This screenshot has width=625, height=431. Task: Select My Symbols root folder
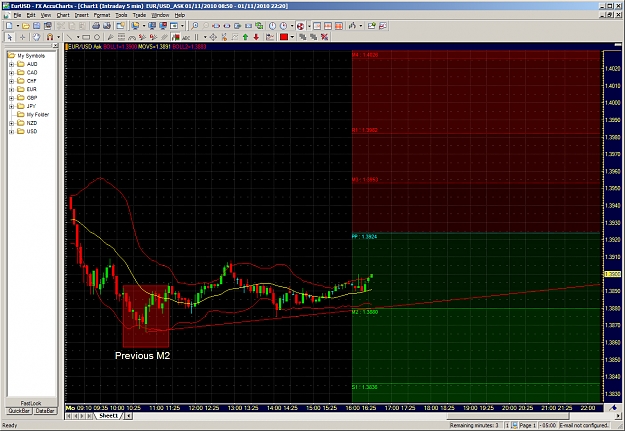(x=31, y=56)
